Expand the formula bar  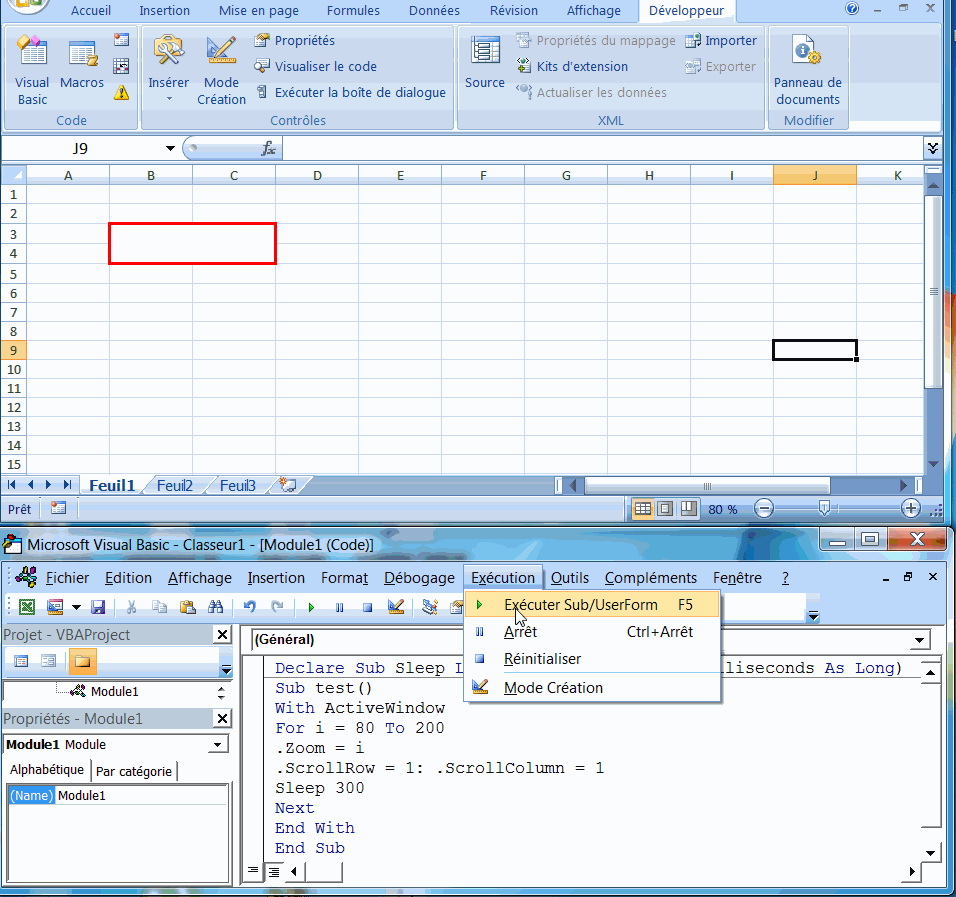coord(932,148)
